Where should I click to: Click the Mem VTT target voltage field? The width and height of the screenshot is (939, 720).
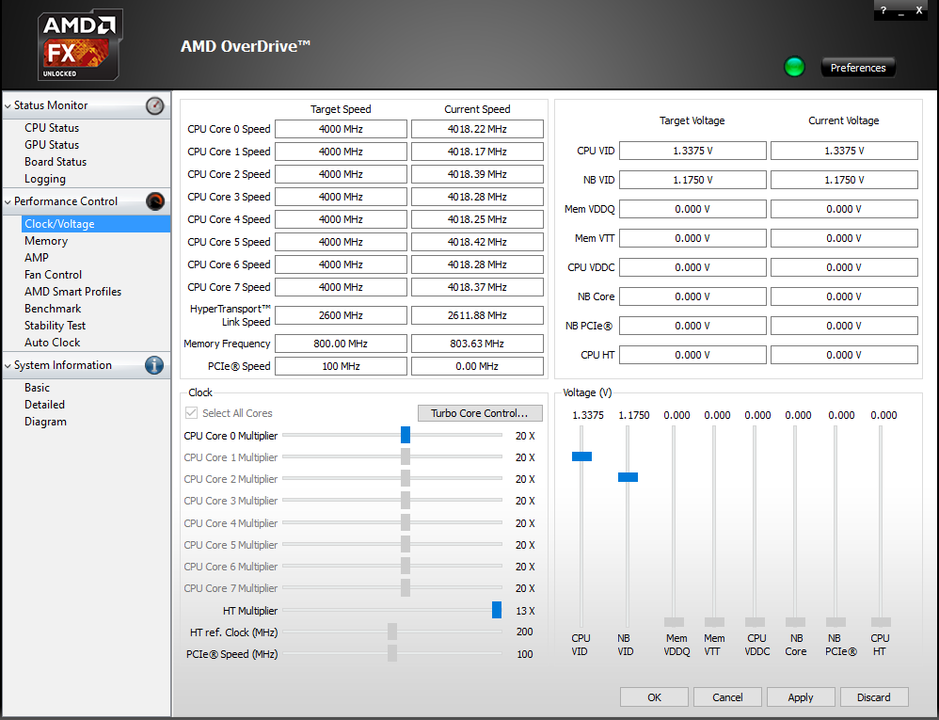[692, 238]
